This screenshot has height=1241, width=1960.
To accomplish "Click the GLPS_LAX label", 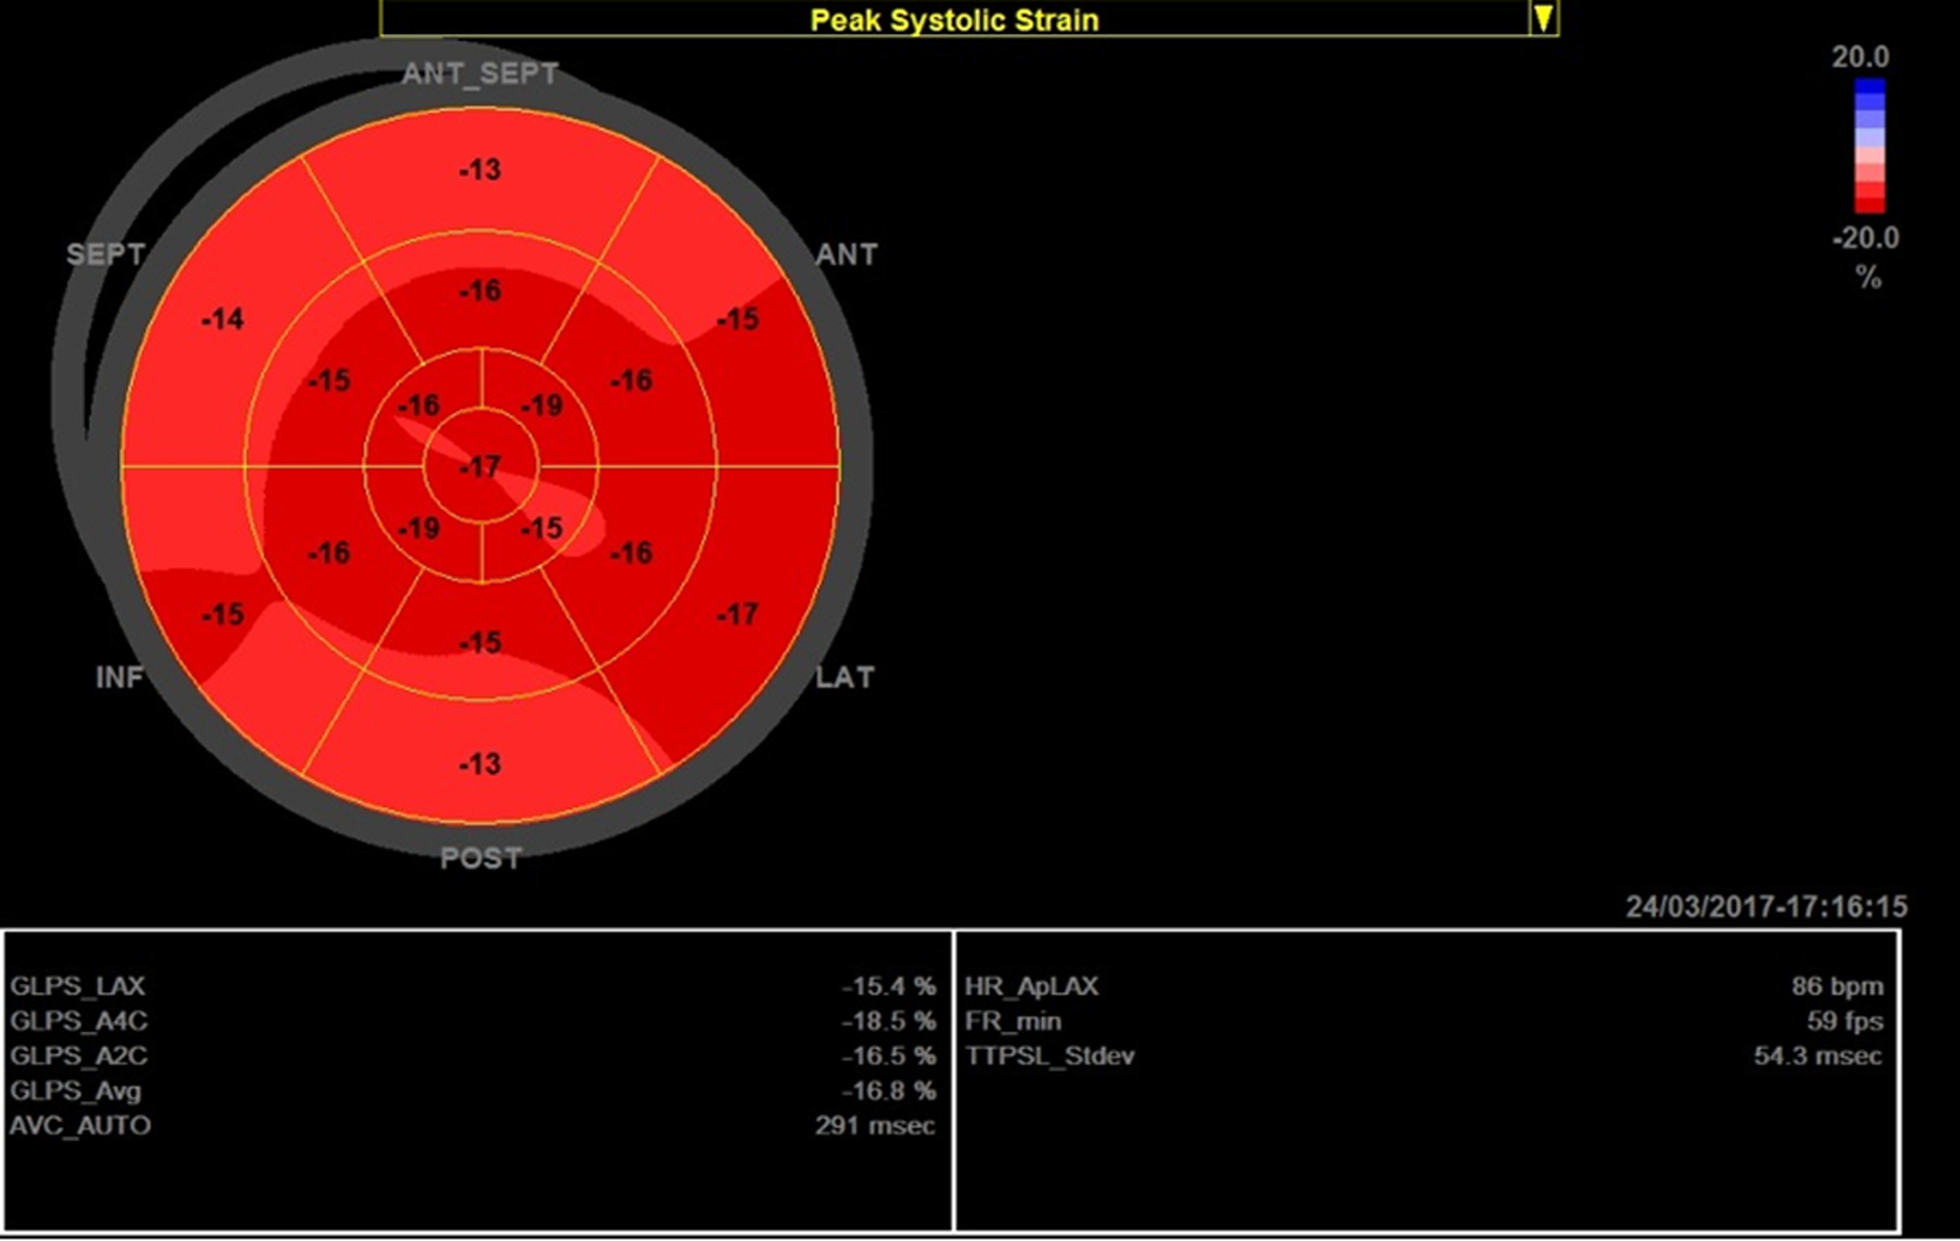I will pyautogui.click(x=78, y=987).
